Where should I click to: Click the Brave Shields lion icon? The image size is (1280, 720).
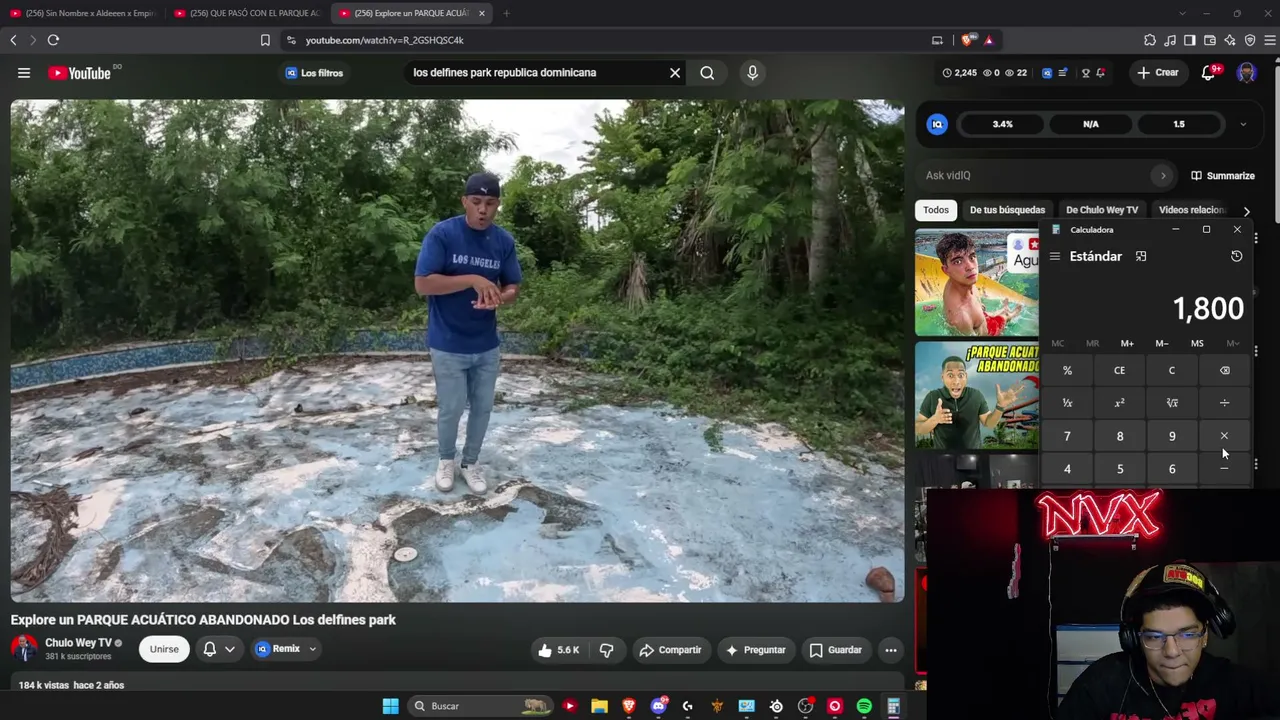pos(967,40)
